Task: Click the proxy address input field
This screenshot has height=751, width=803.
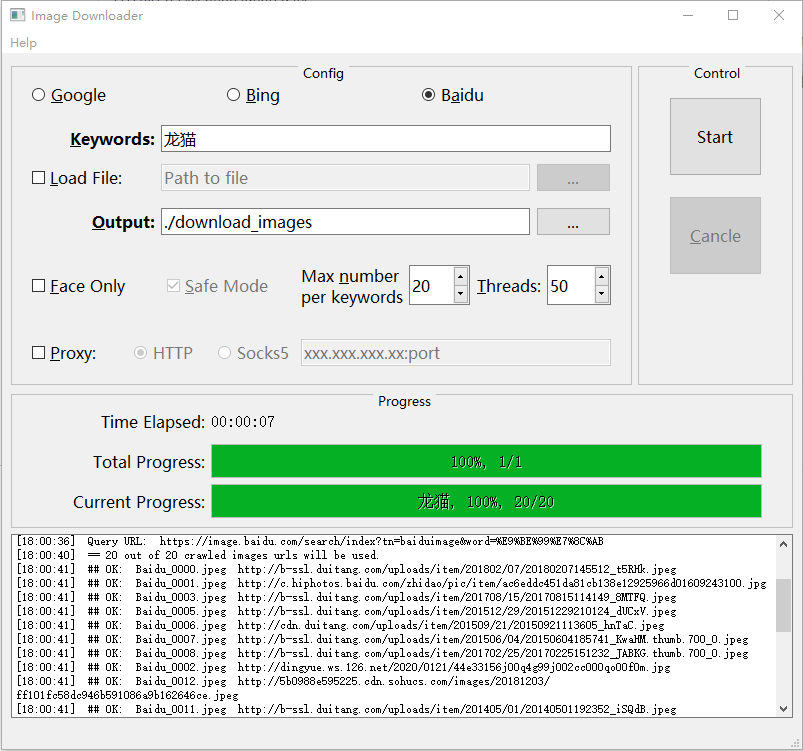Action: point(456,352)
